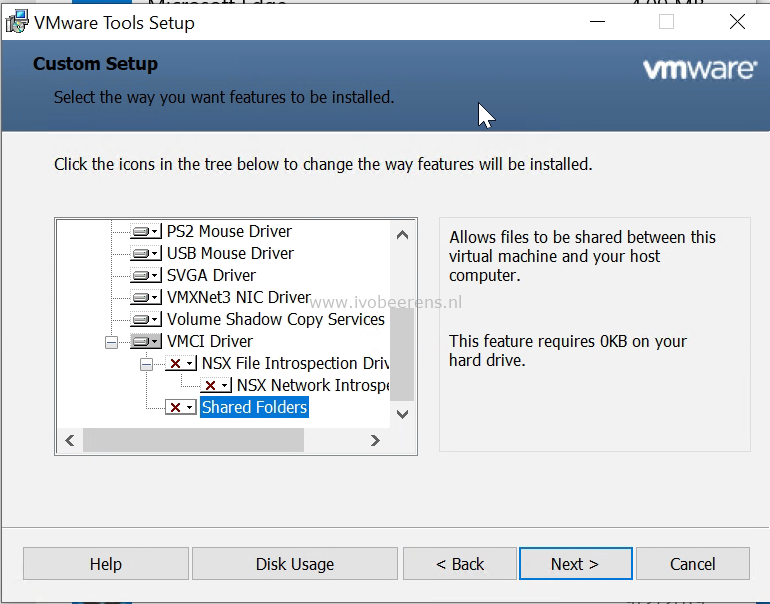Click the VMware Tools Setup title icon
The height and width of the screenshot is (604, 770).
point(17,22)
